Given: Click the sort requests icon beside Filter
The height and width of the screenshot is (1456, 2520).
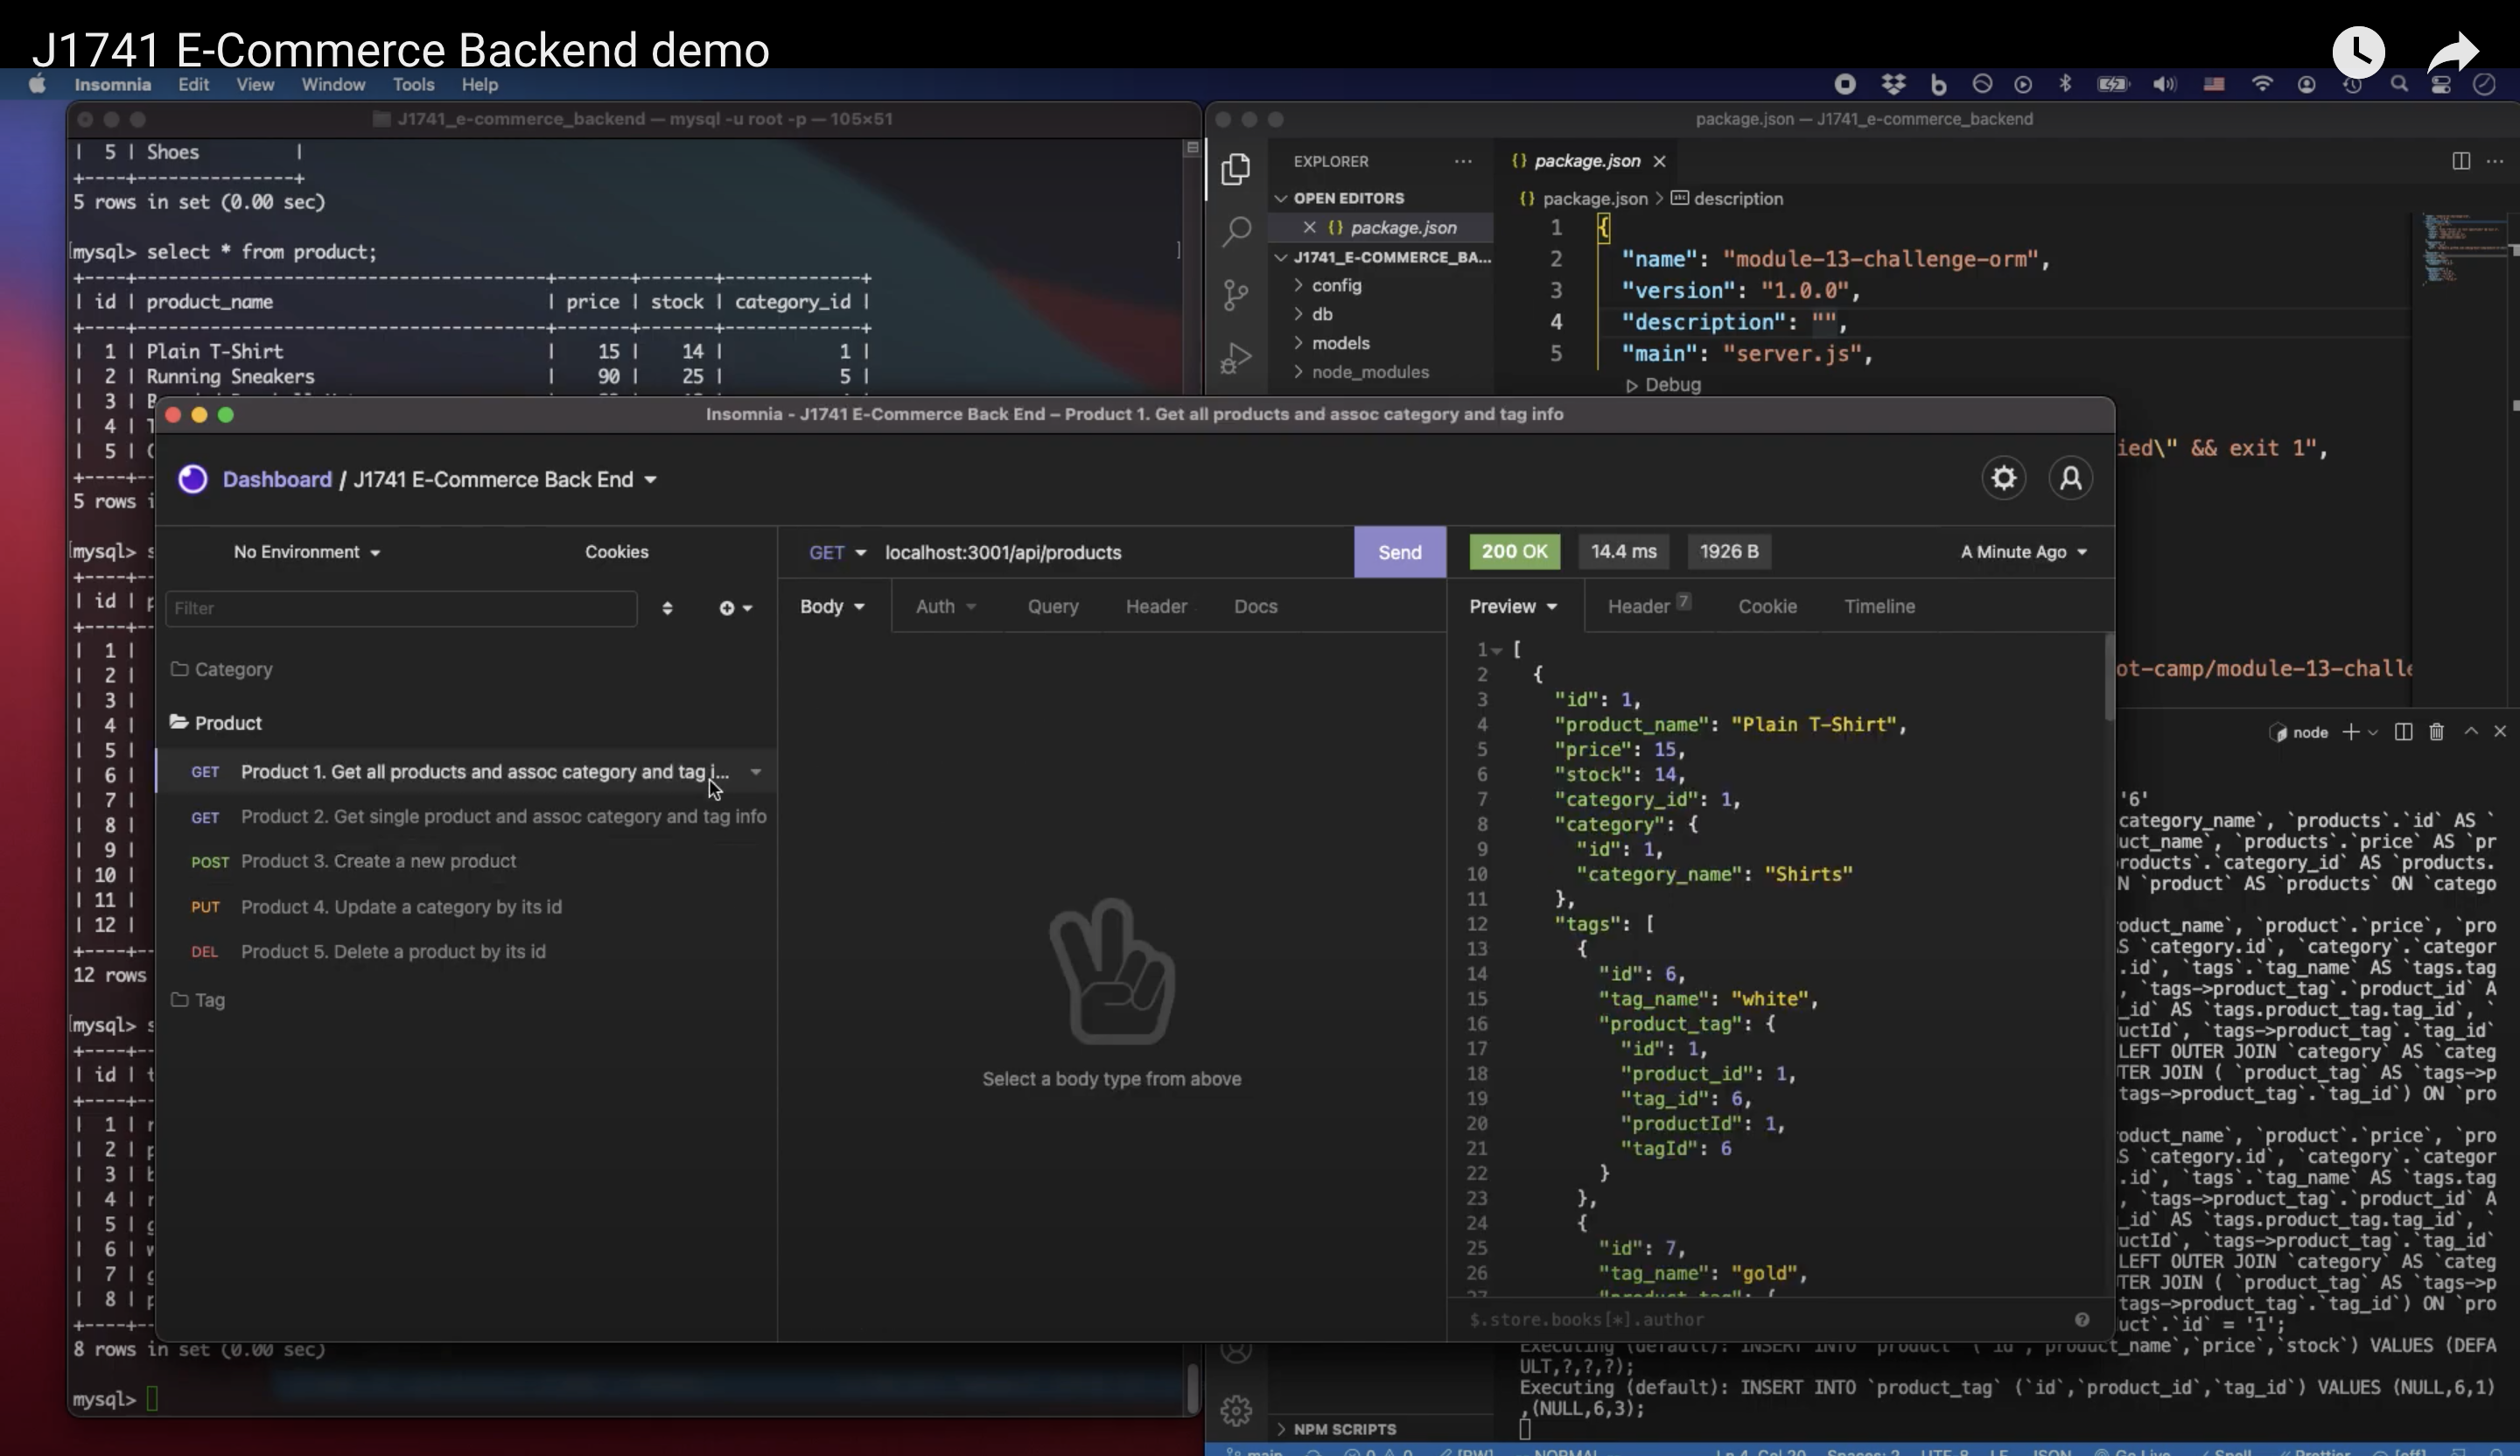Looking at the screenshot, I should (667, 608).
